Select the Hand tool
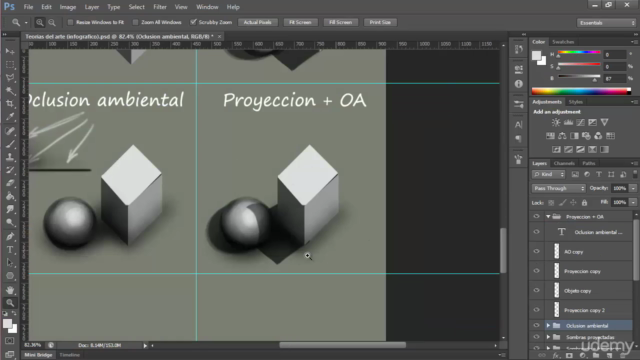 click(10, 290)
